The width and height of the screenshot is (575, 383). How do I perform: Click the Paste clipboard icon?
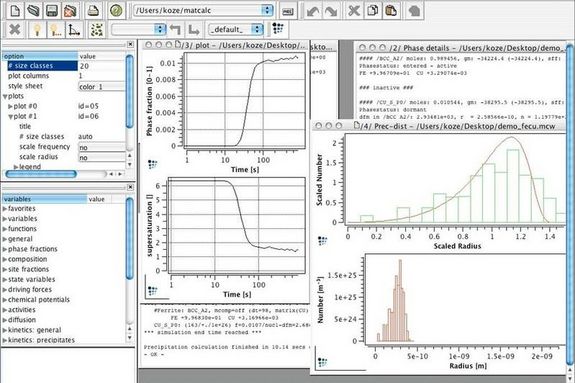391,11
